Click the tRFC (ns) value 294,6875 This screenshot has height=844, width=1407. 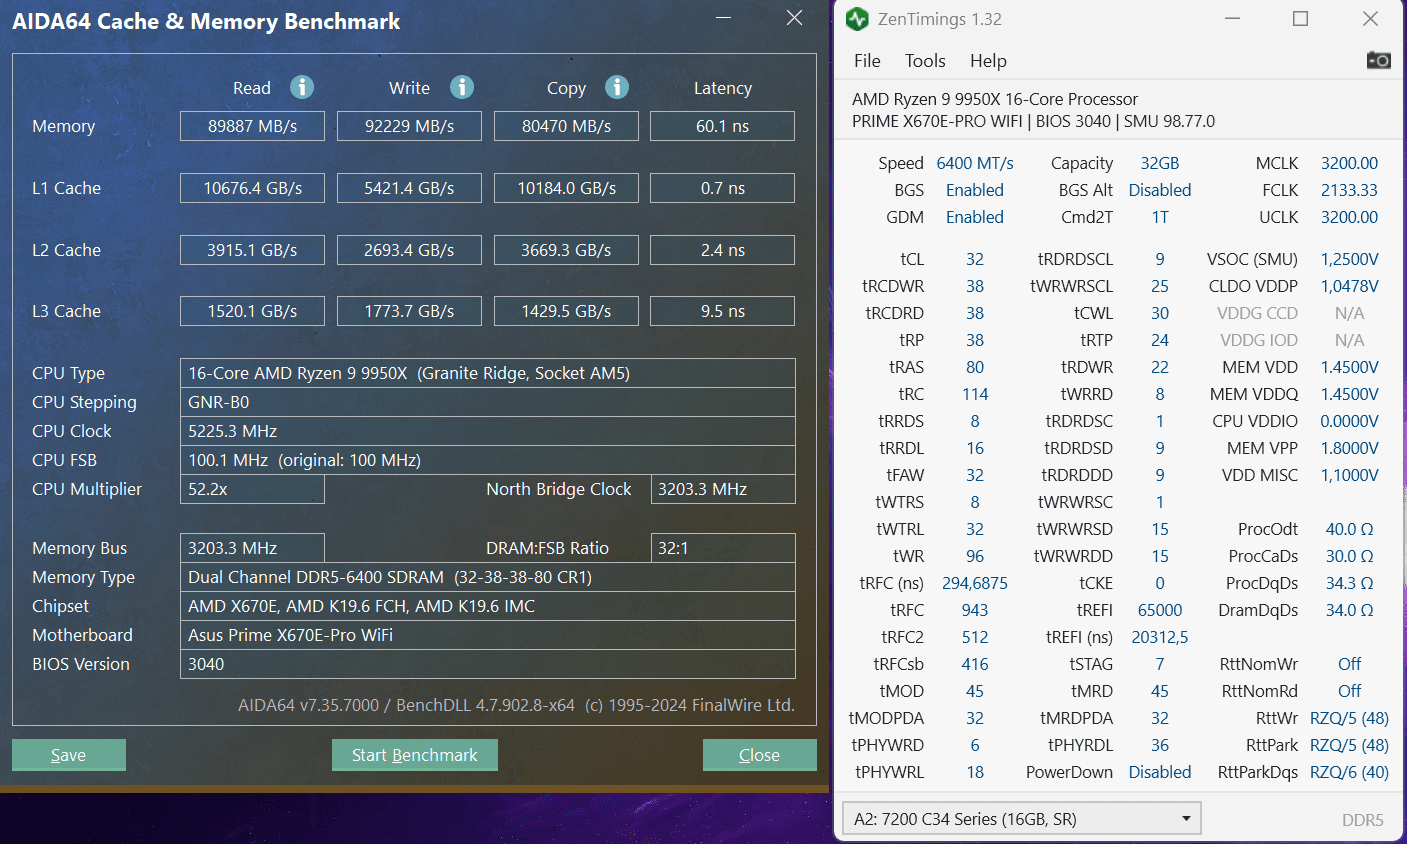coord(975,583)
